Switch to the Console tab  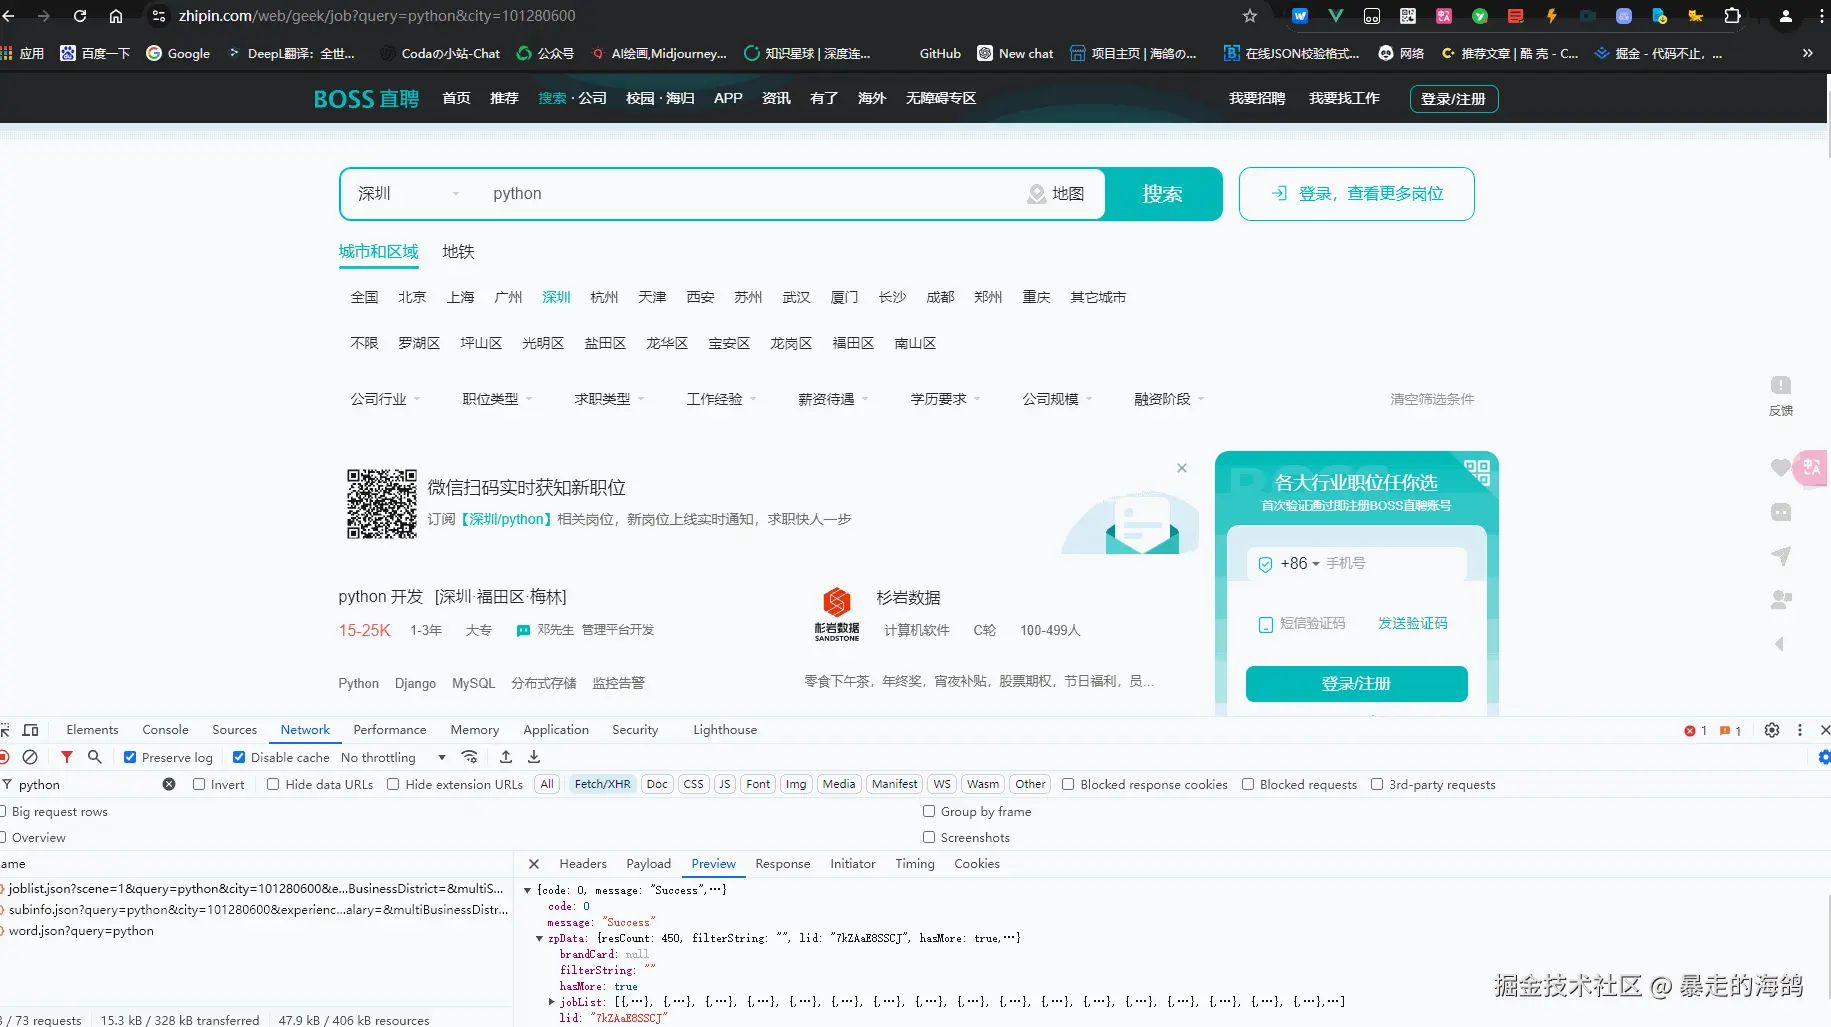[x=165, y=730]
